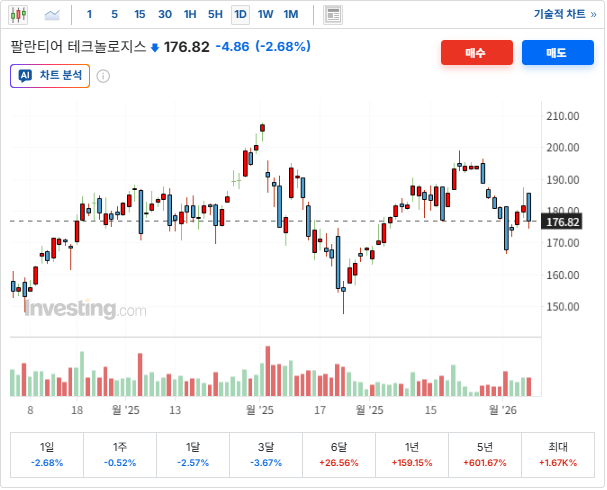Viewport: 607px width, 490px height.
Task: Click the 150.00 price axis label
Action: pyautogui.click(x=562, y=307)
